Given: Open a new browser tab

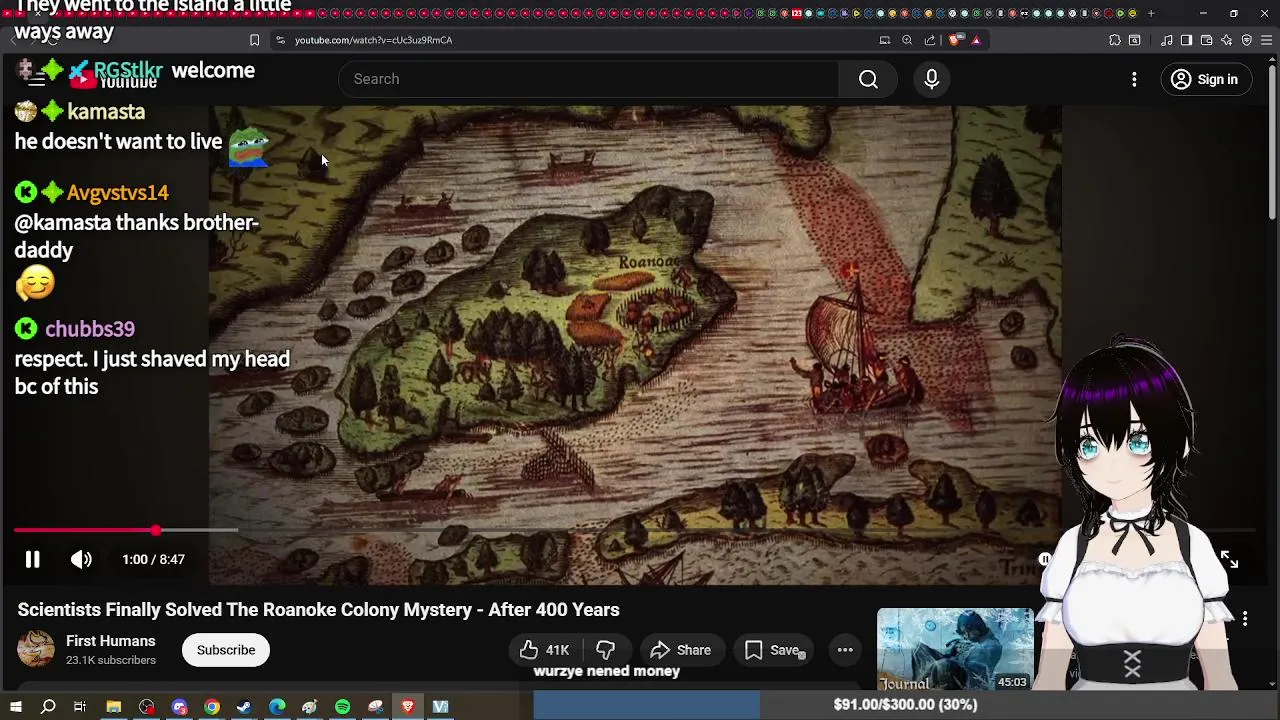Looking at the screenshot, I should (x=1151, y=13).
